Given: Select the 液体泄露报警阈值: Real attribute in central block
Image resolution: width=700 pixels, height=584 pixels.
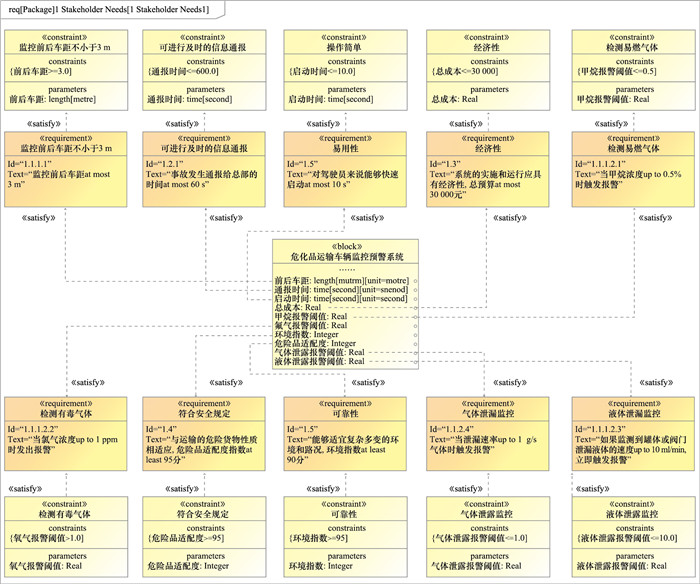Looking at the screenshot, I should [x=320, y=361].
